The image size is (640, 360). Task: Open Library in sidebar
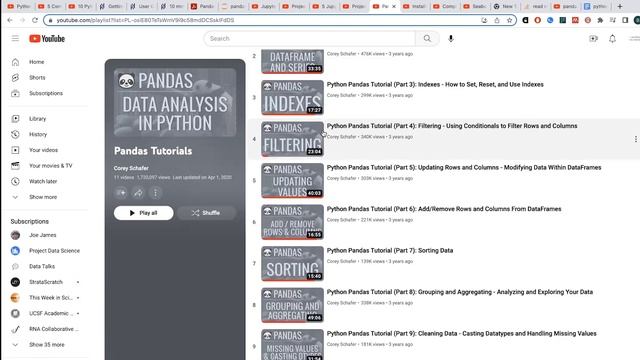pos(37,119)
